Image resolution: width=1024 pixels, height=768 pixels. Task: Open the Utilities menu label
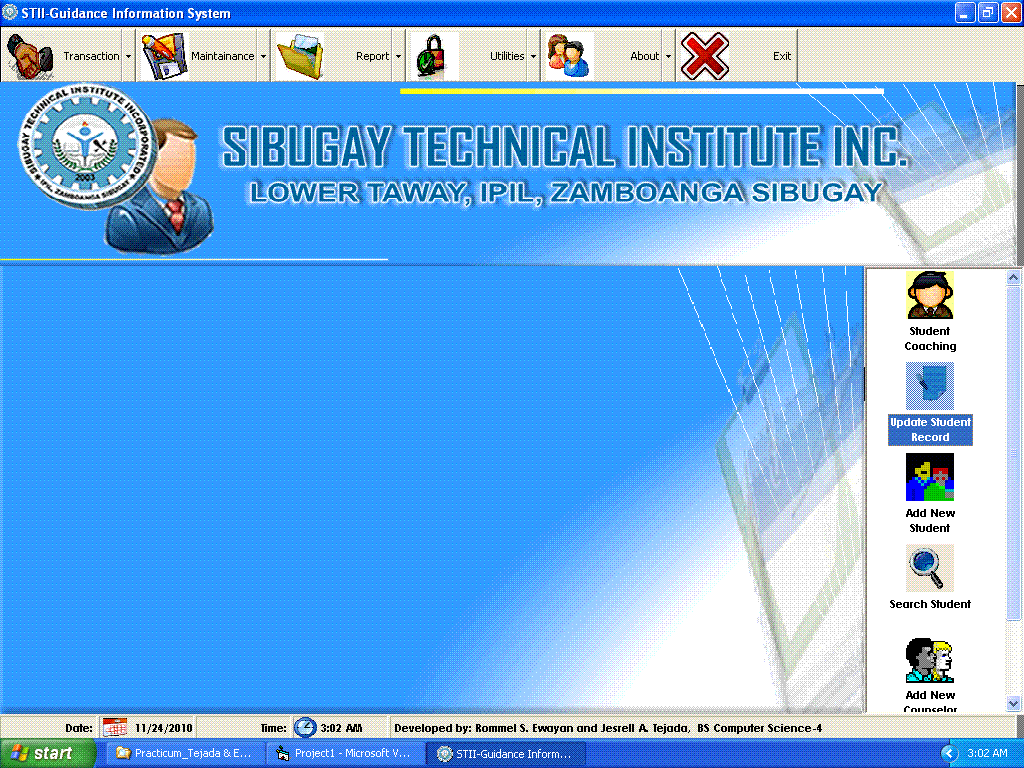pyautogui.click(x=507, y=56)
